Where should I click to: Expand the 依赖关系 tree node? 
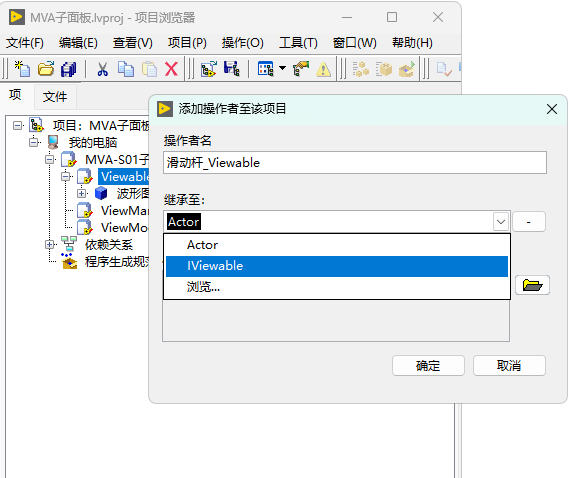click(x=50, y=244)
